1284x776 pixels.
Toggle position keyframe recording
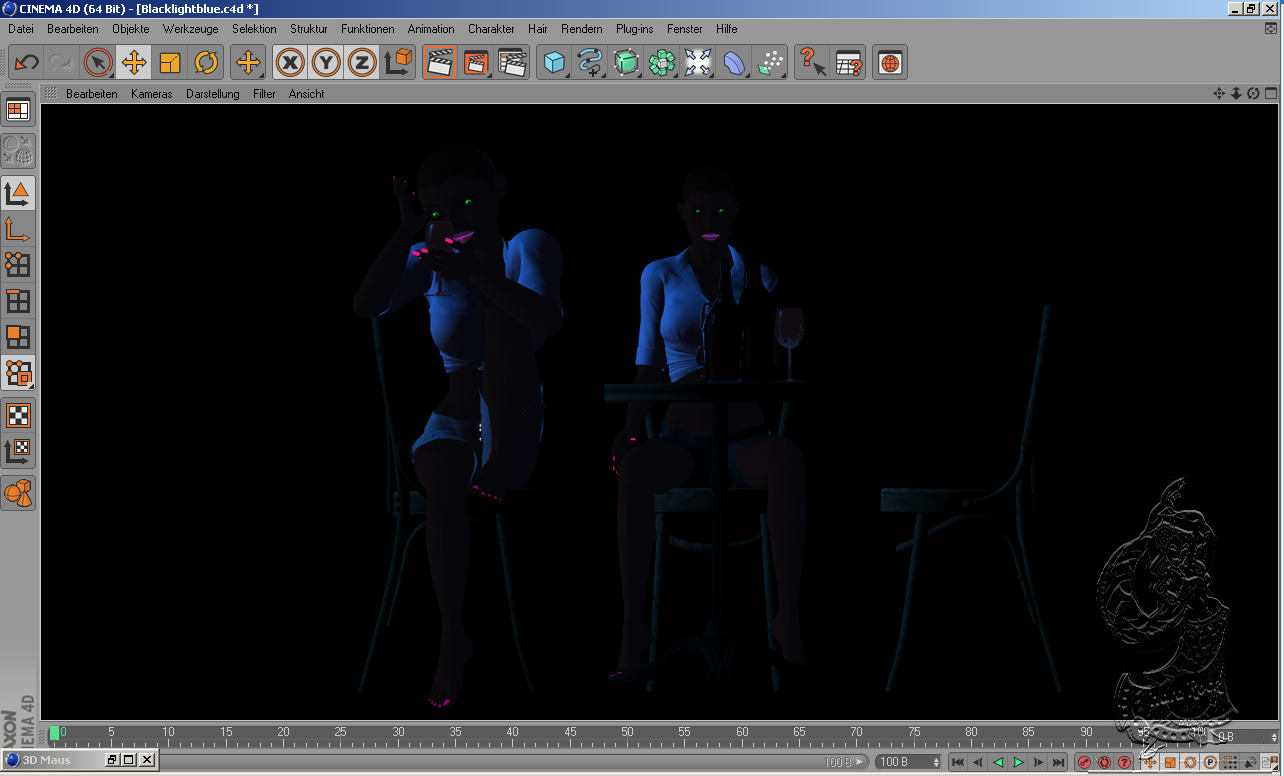[1150, 763]
